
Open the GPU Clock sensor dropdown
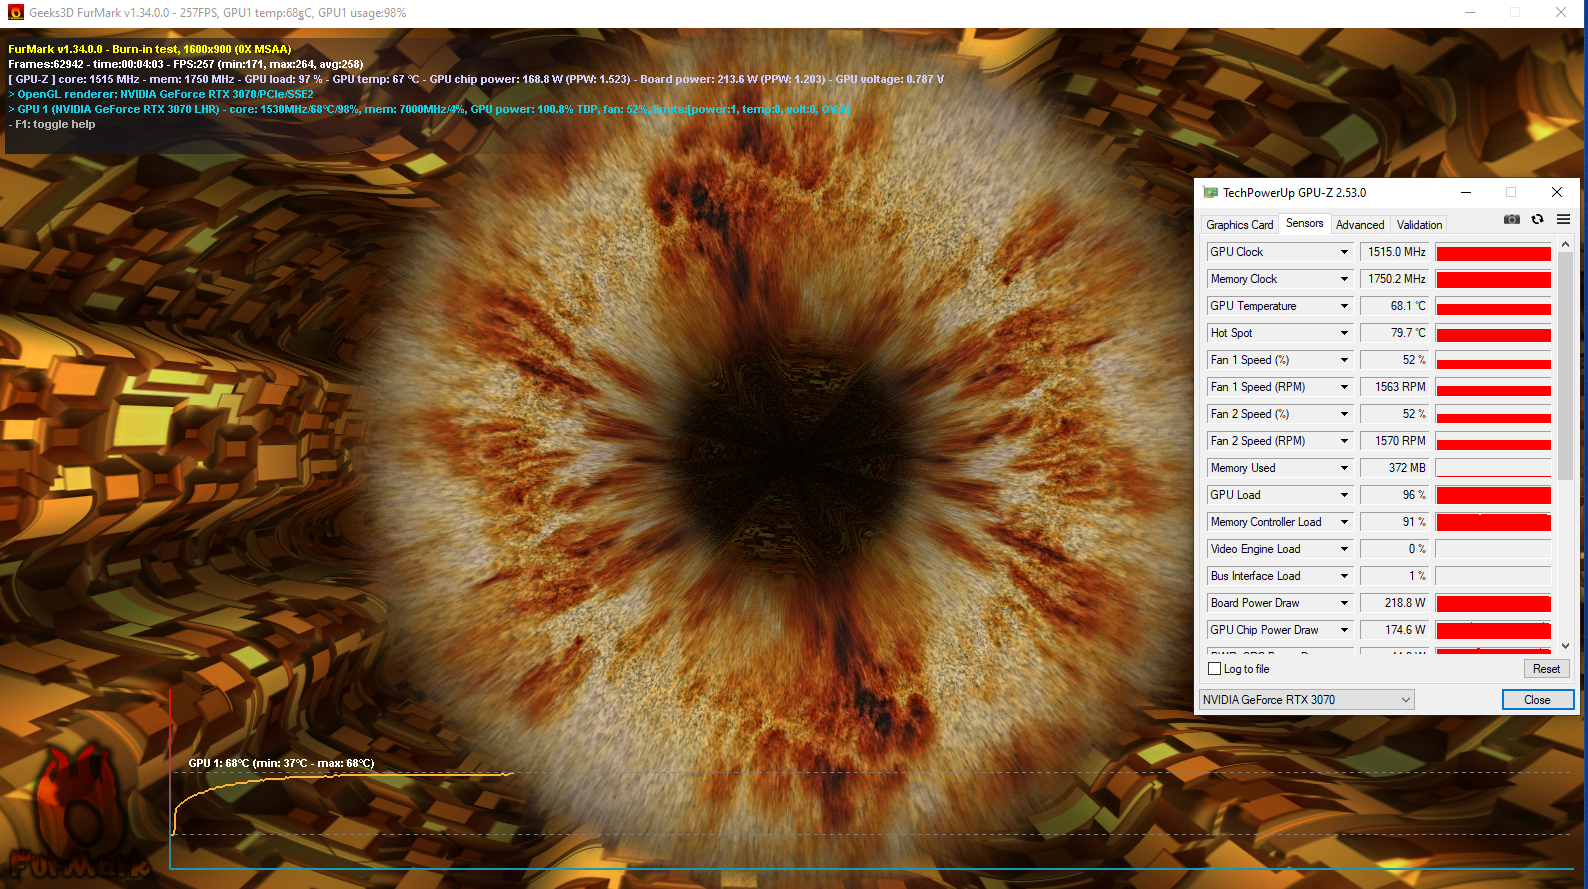pos(1344,252)
